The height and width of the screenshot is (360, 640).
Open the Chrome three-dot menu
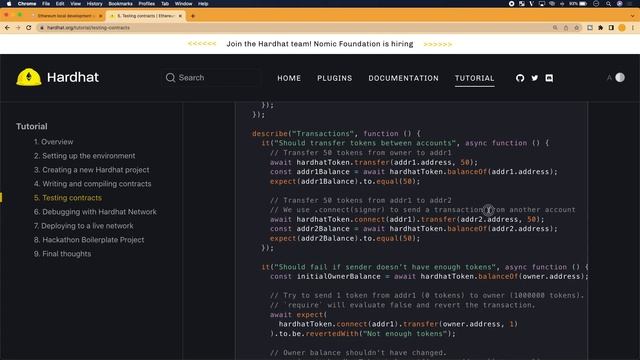pos(633,28)
